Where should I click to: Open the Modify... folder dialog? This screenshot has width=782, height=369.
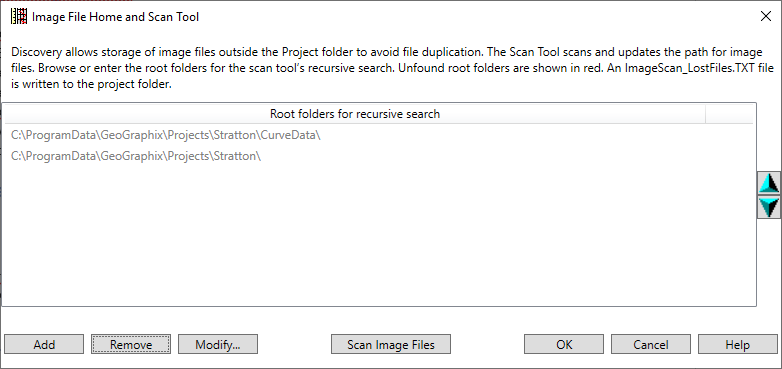point(218,344)
